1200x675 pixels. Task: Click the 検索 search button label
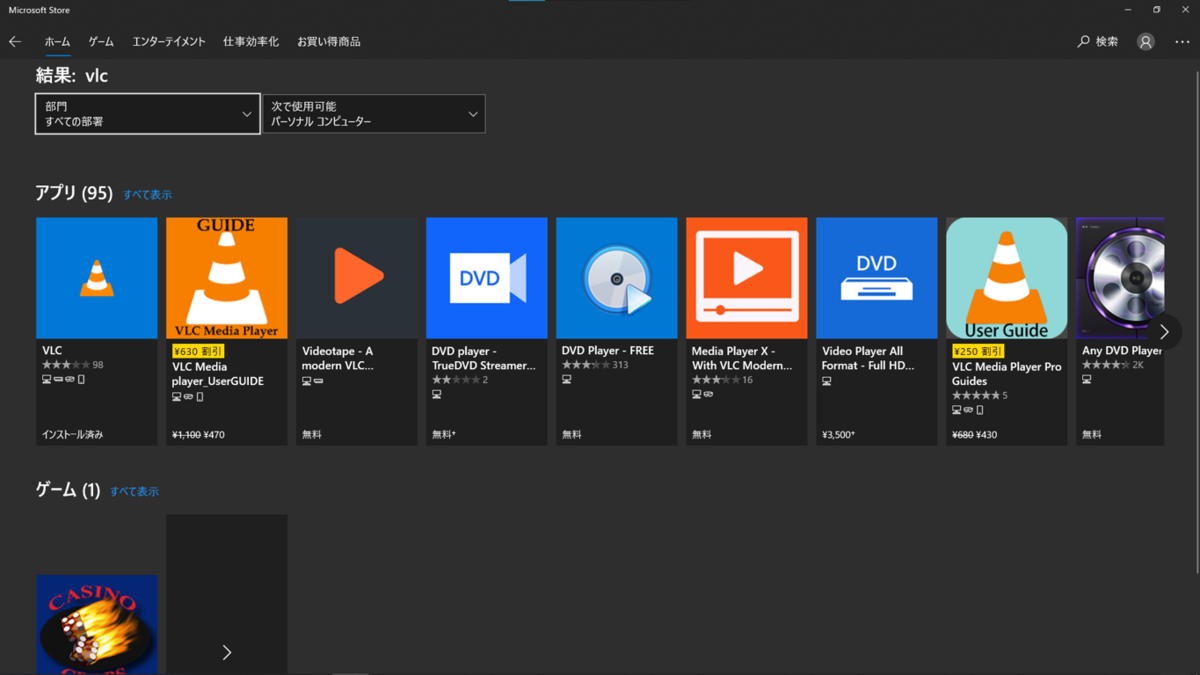(x=1107, y=42)
